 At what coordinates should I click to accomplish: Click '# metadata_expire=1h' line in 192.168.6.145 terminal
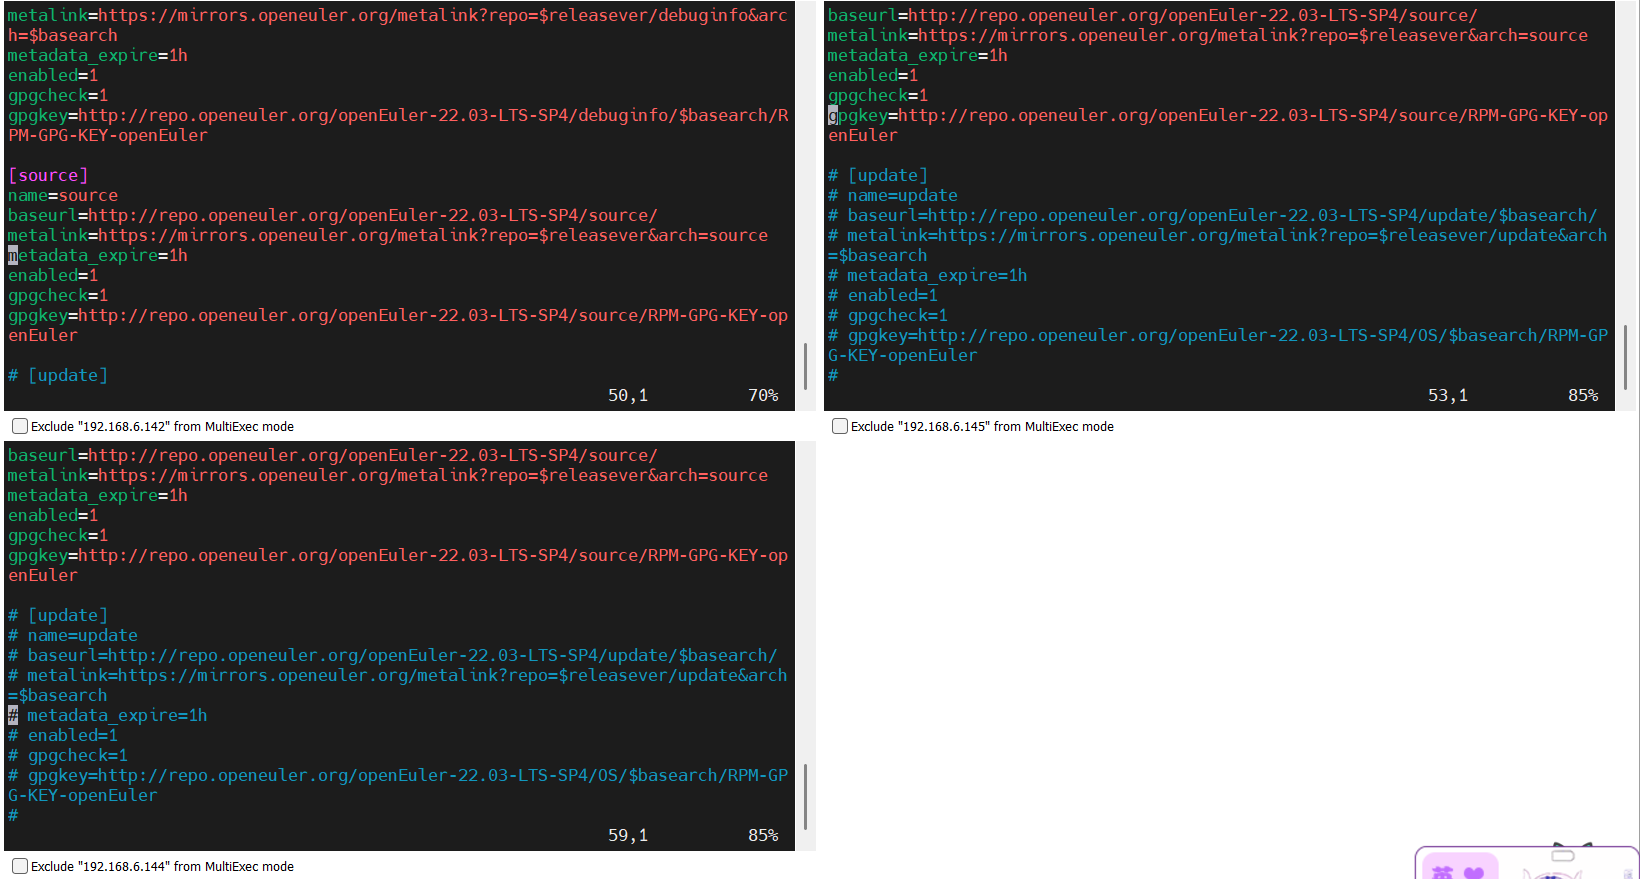(928, 276)
